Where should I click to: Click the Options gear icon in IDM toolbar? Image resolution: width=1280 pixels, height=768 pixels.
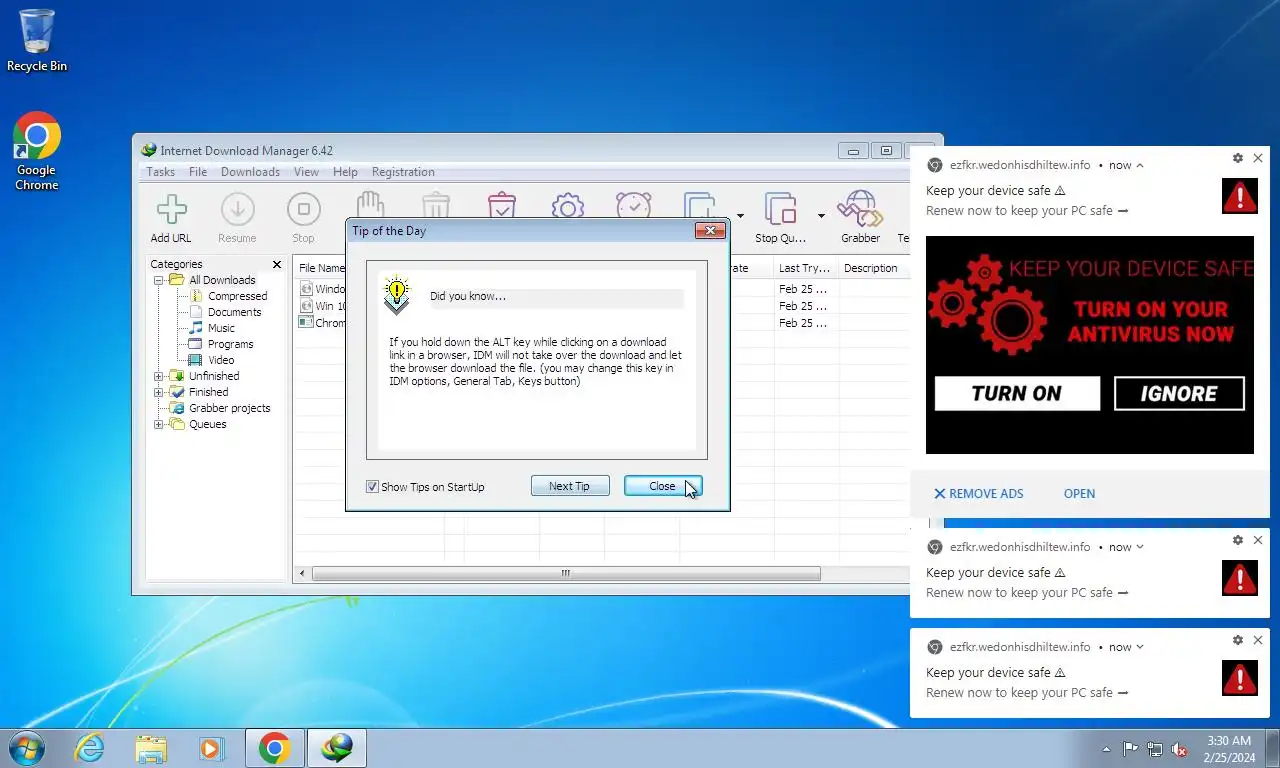[568, 206]
